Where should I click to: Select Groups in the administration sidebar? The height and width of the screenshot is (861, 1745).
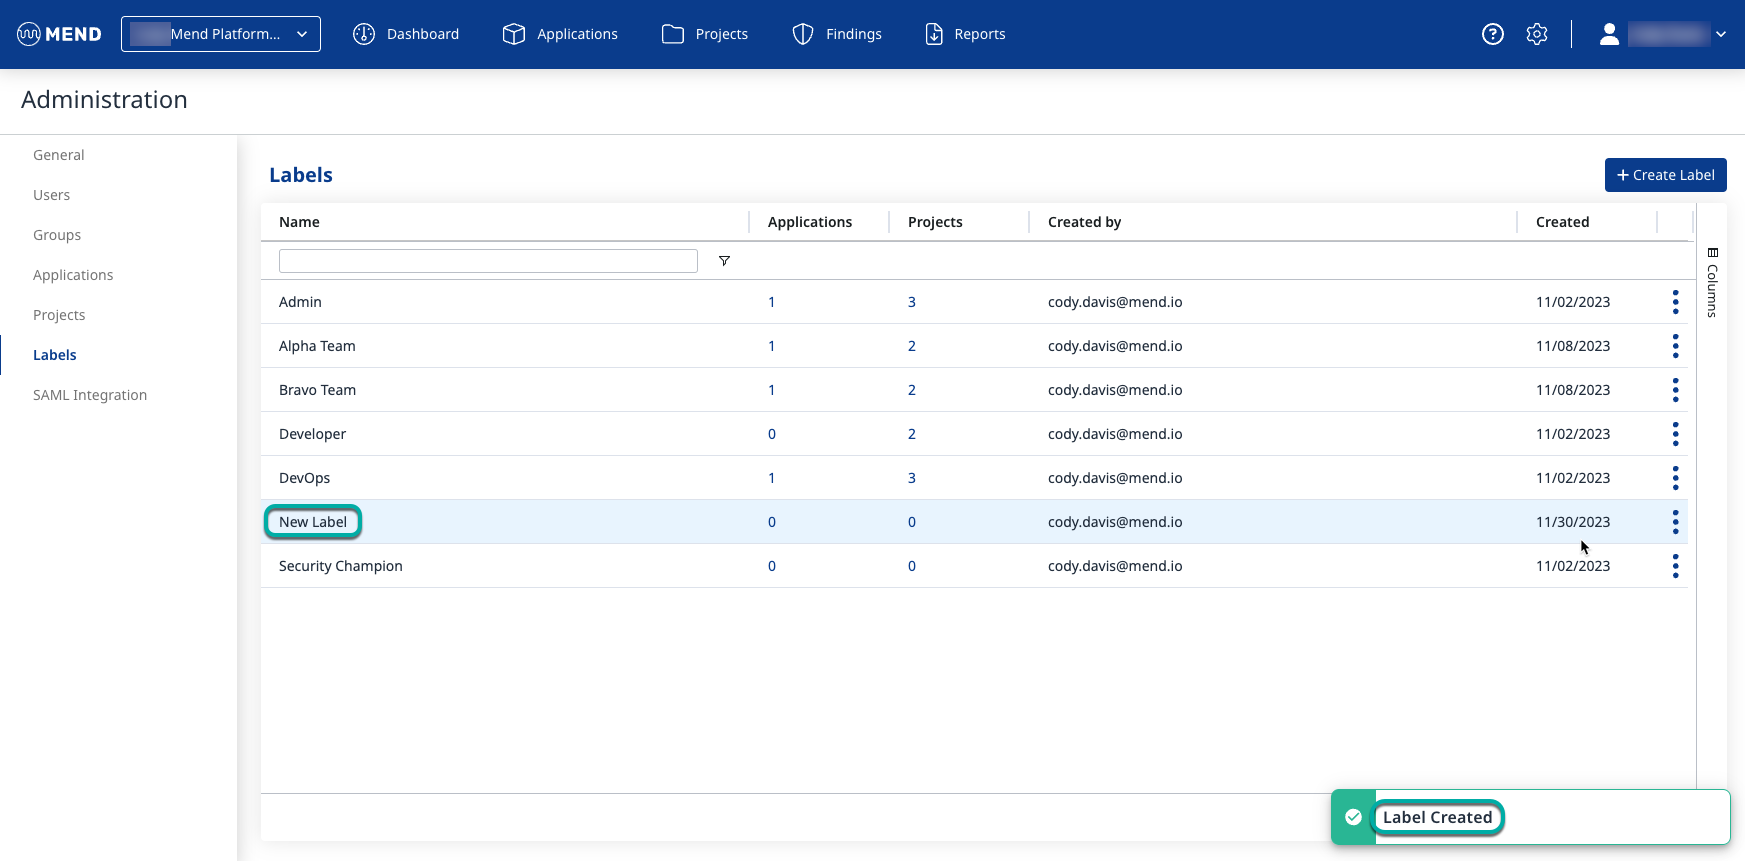coord(57,235)
